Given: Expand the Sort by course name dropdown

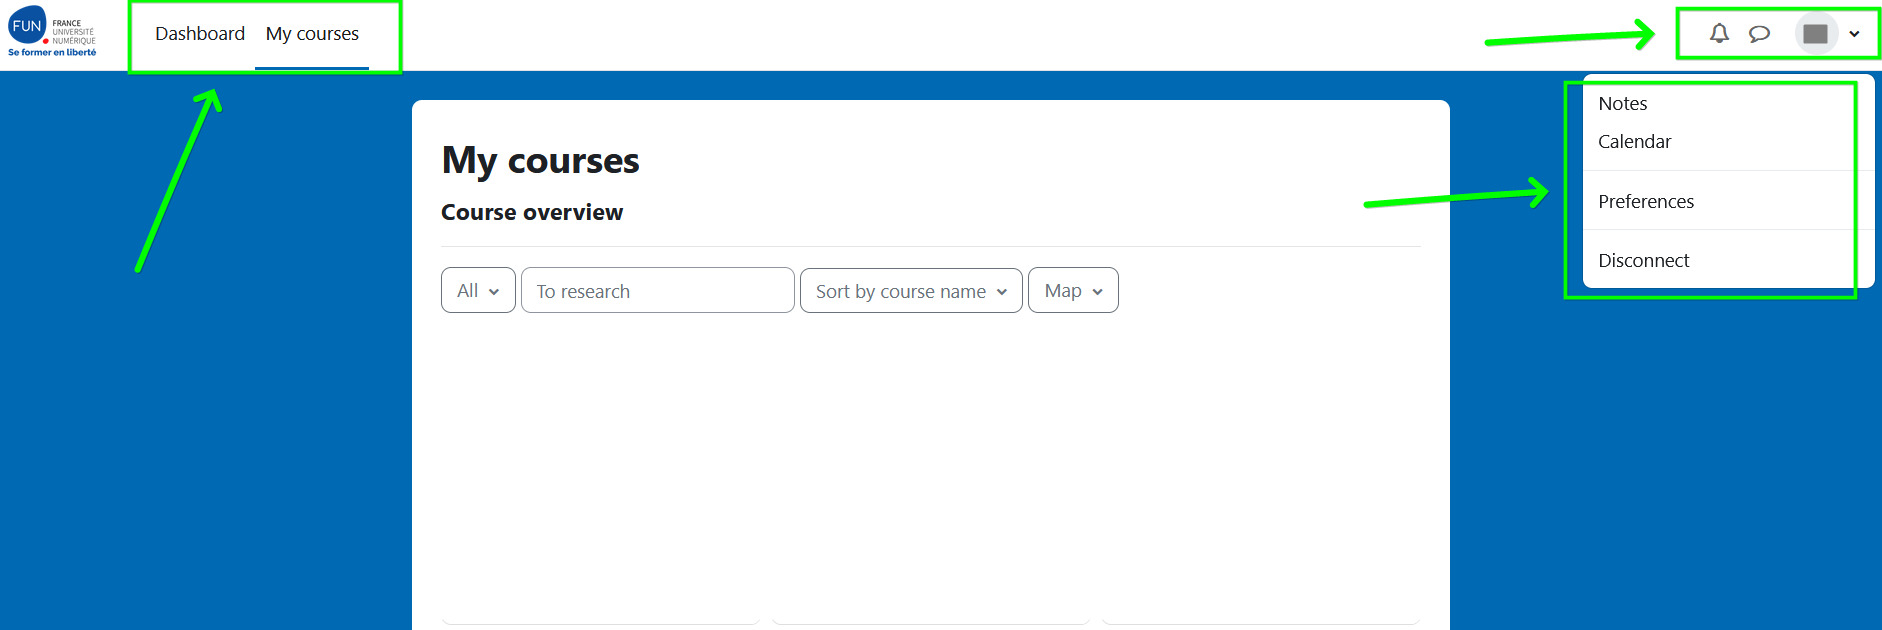Looking at the screenshot, I should pyautogui.click(x=910, y=291).
